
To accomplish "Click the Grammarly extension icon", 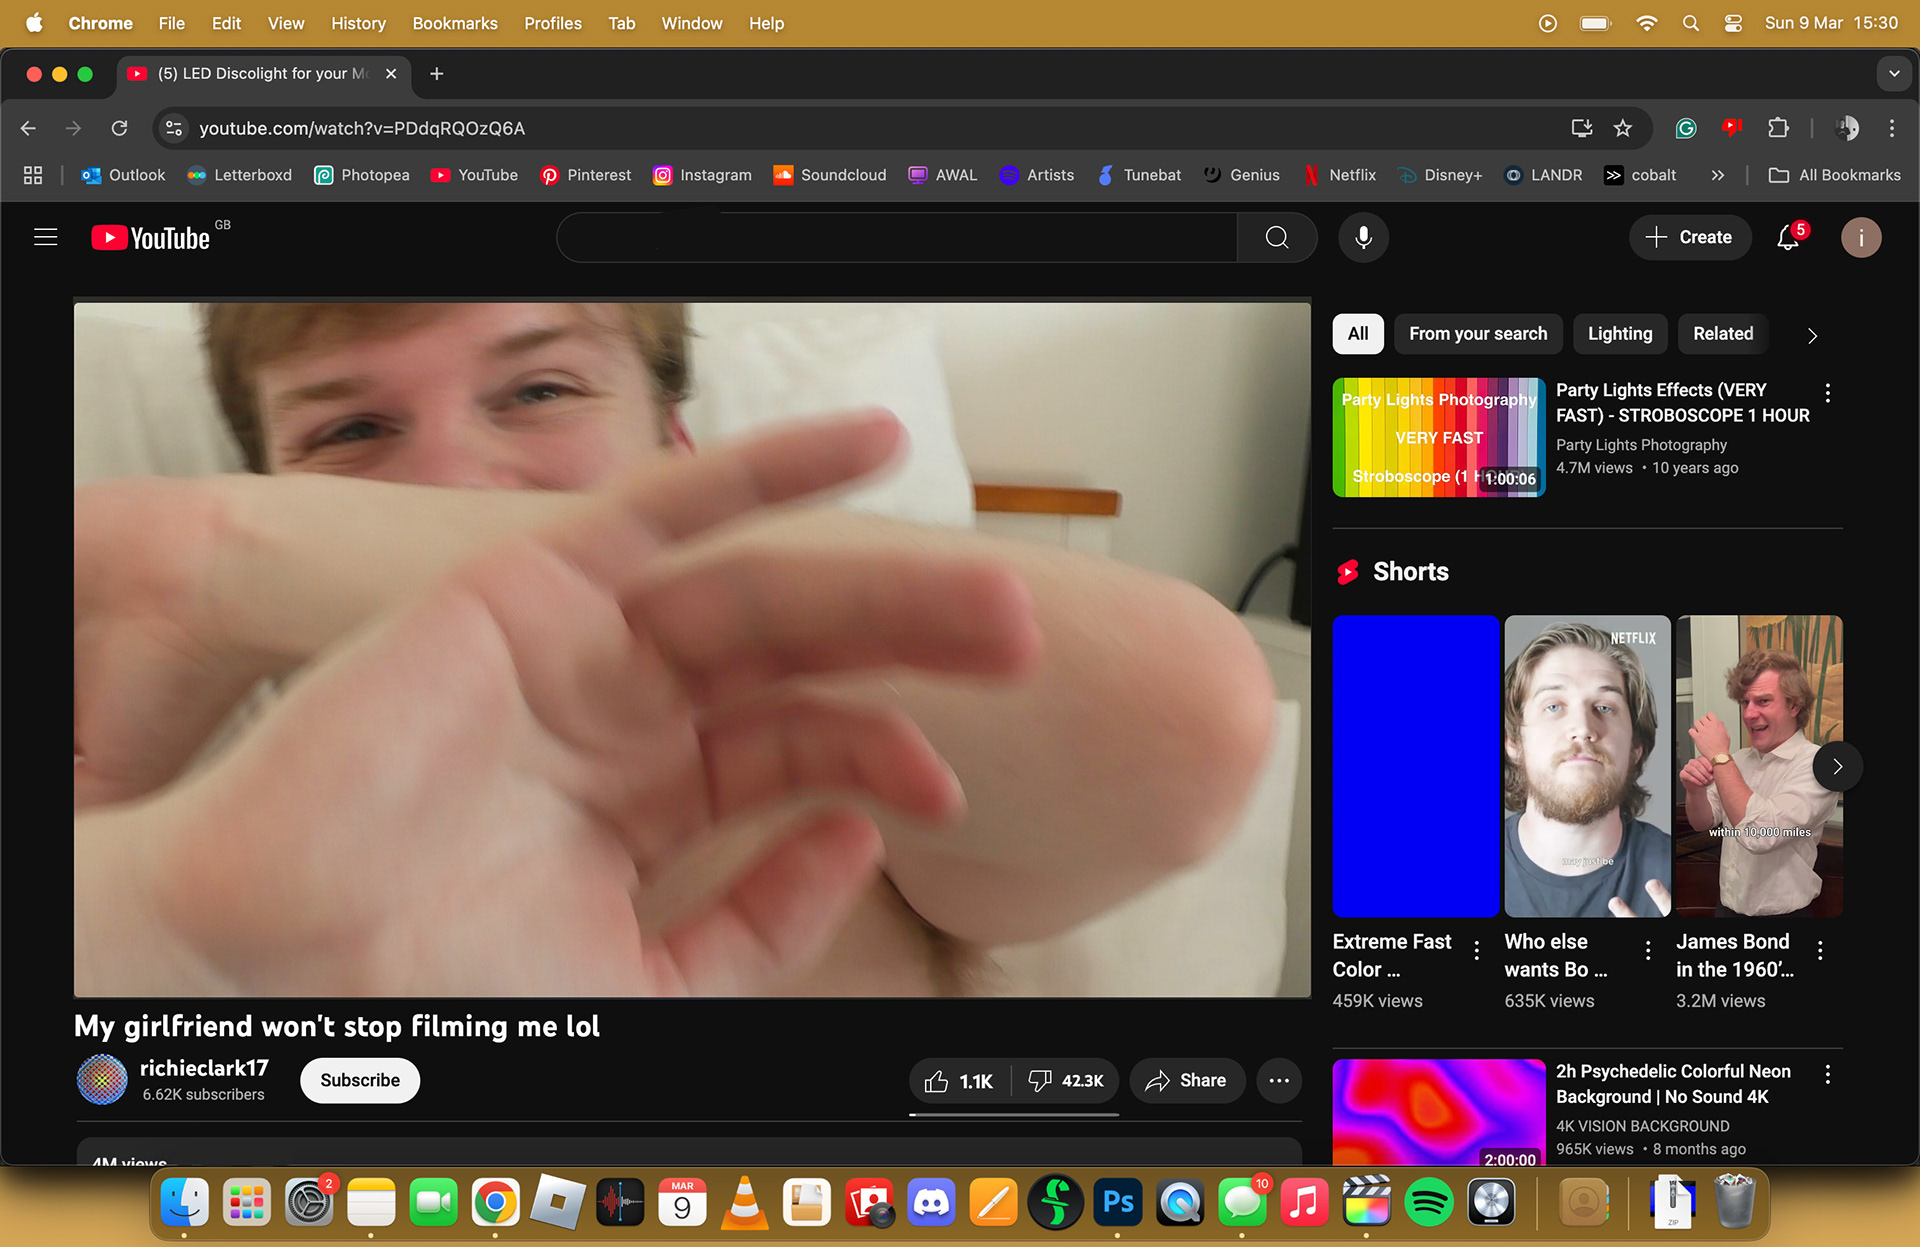I will 1686,128.
